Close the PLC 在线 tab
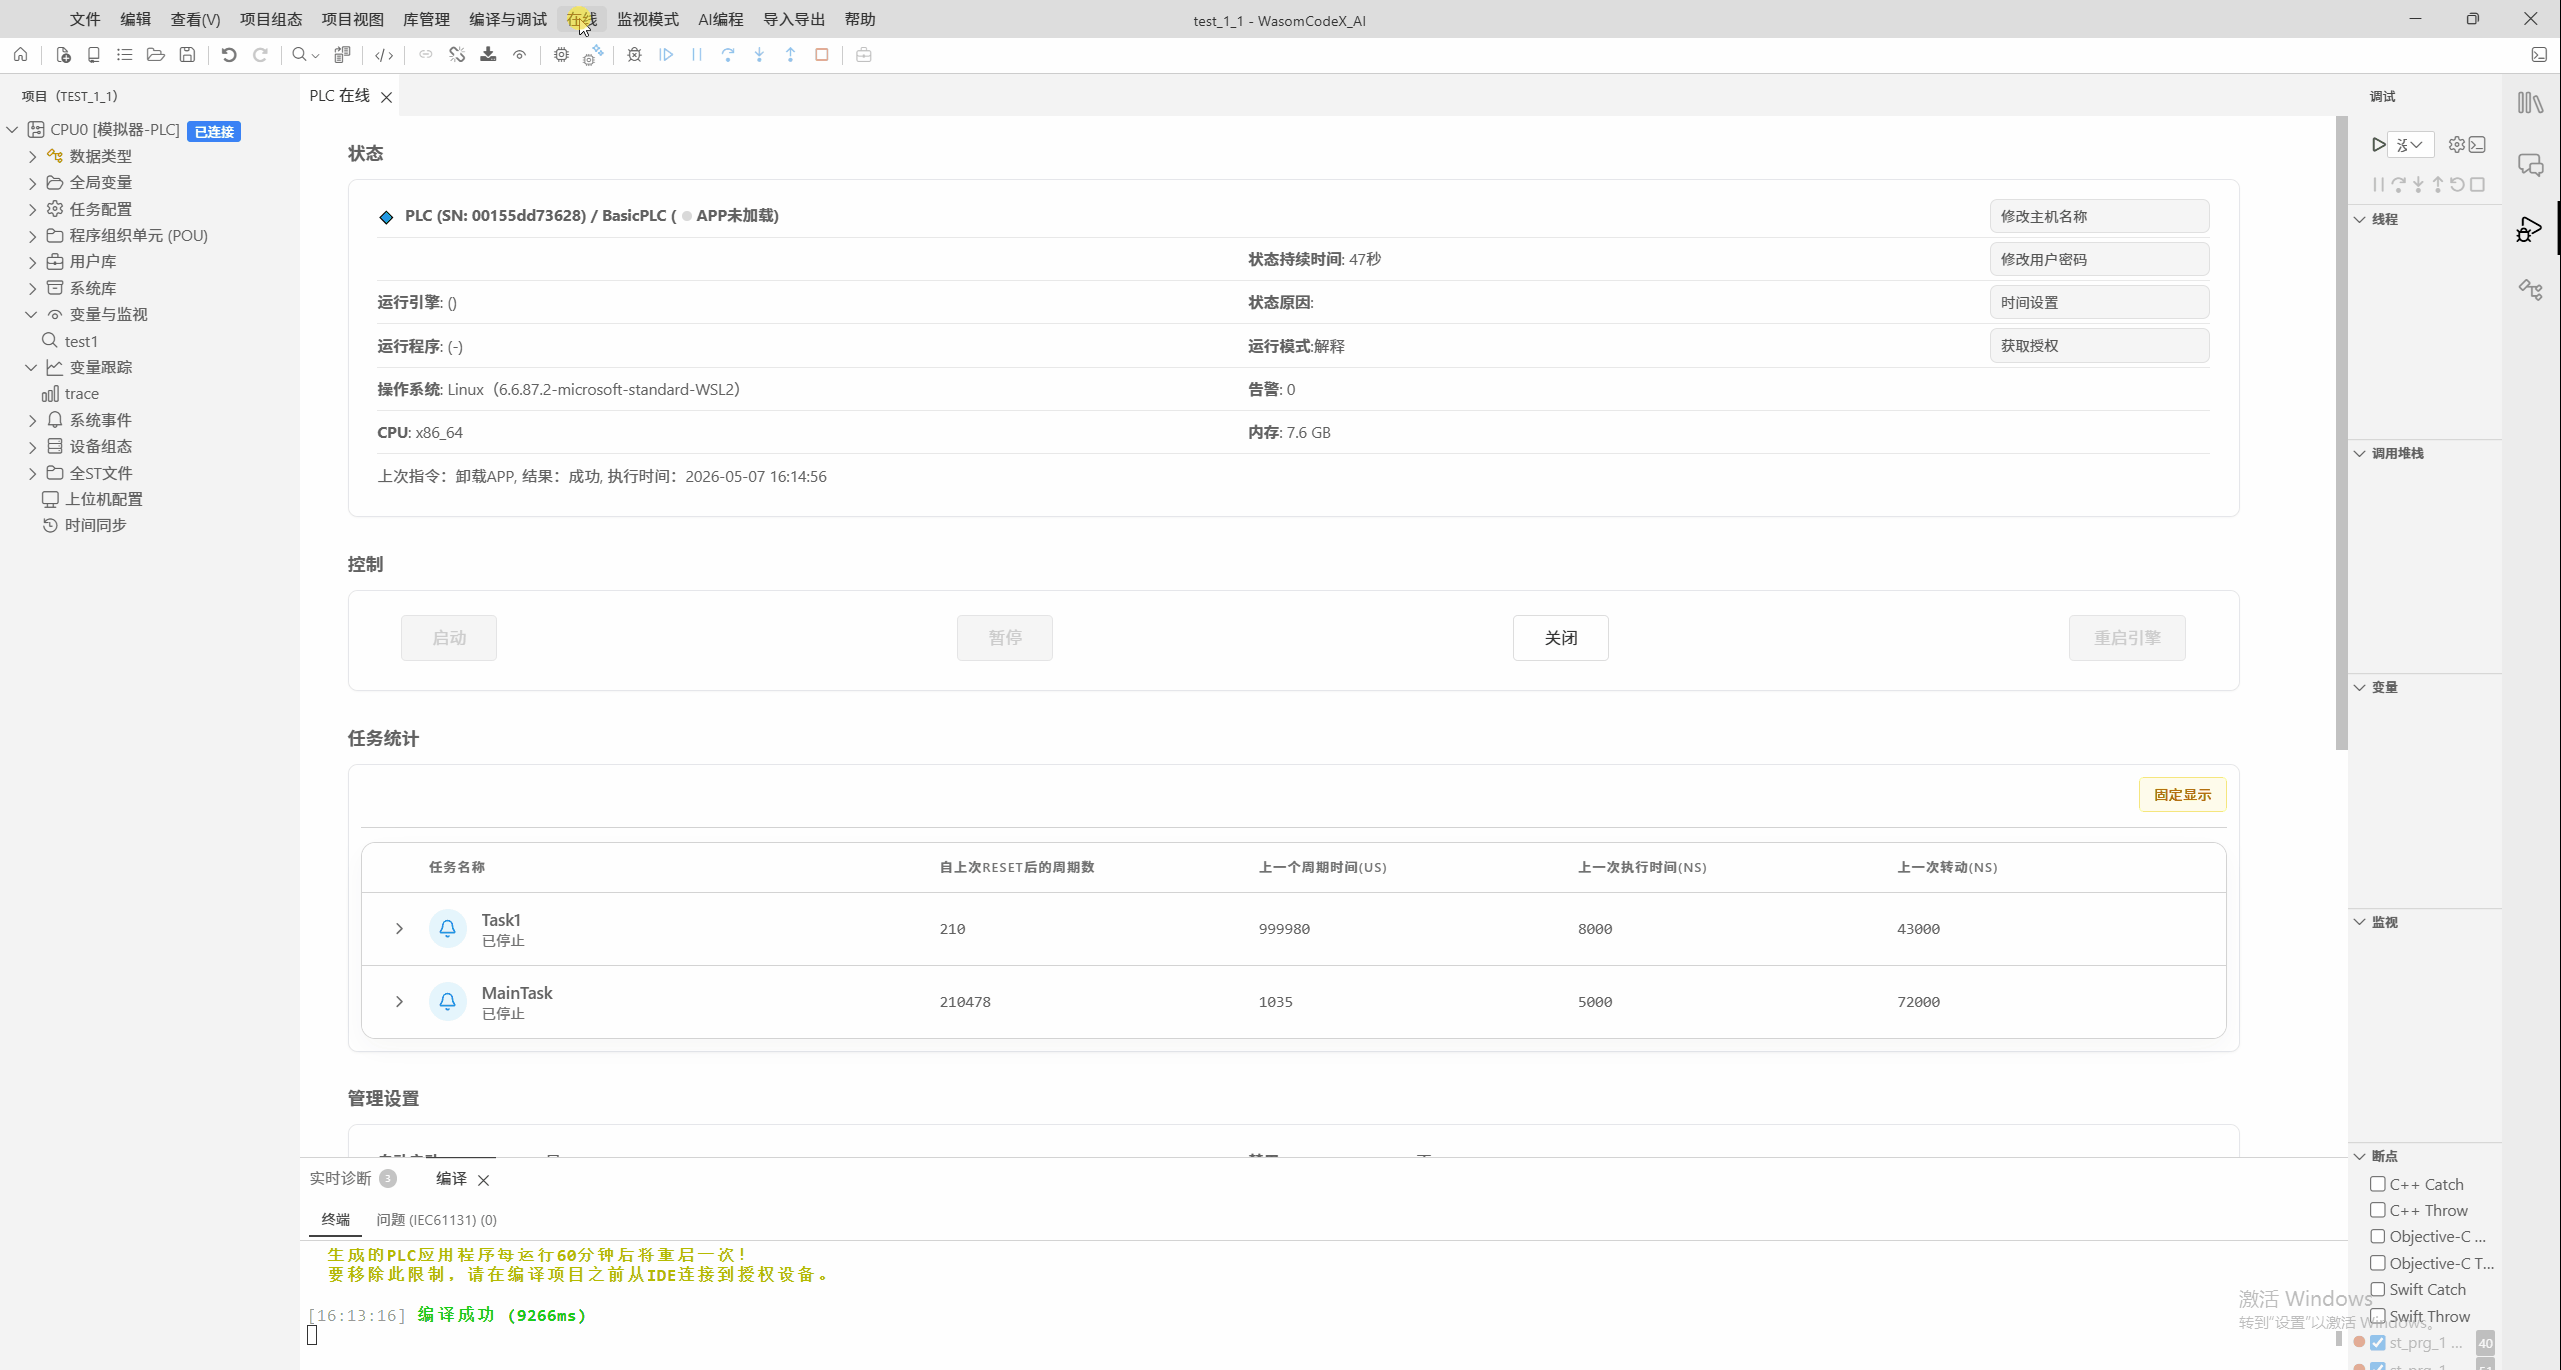The width and height of the screenshot is (2561, 1370). point(386,97)
